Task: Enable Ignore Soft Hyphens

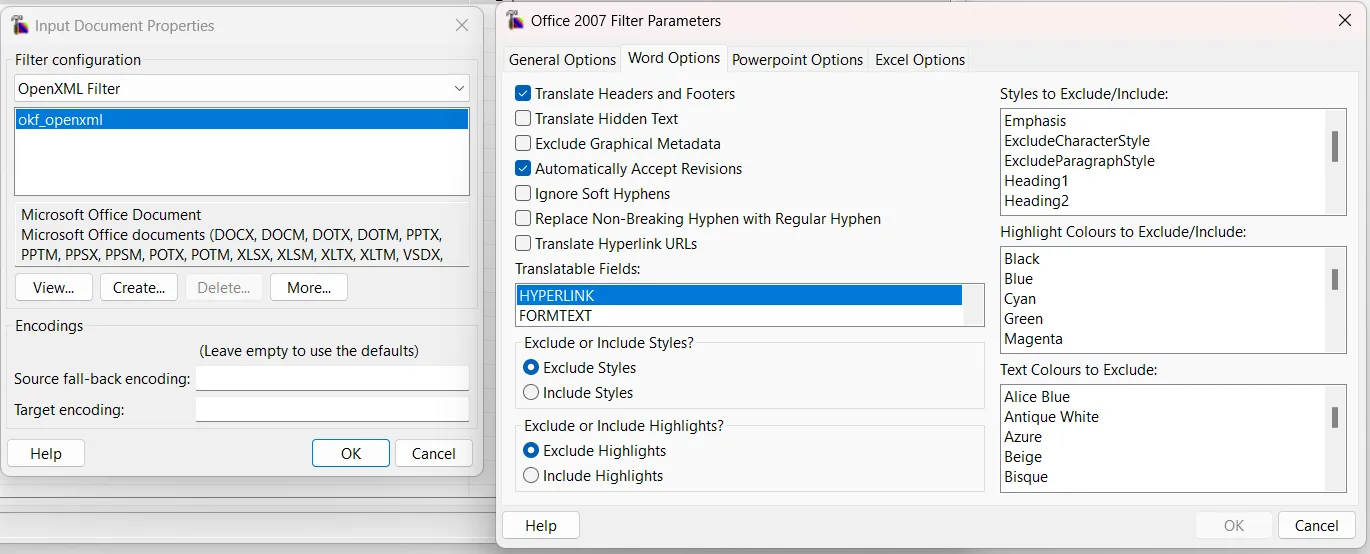Action: tap(523, 193)
